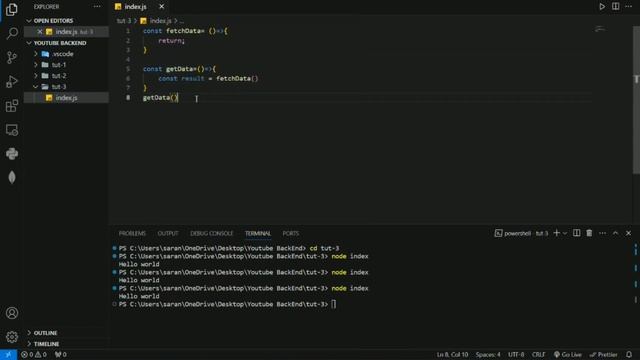
Task: Kill the terminal with trash icon
Action: [x=589, y=233]
